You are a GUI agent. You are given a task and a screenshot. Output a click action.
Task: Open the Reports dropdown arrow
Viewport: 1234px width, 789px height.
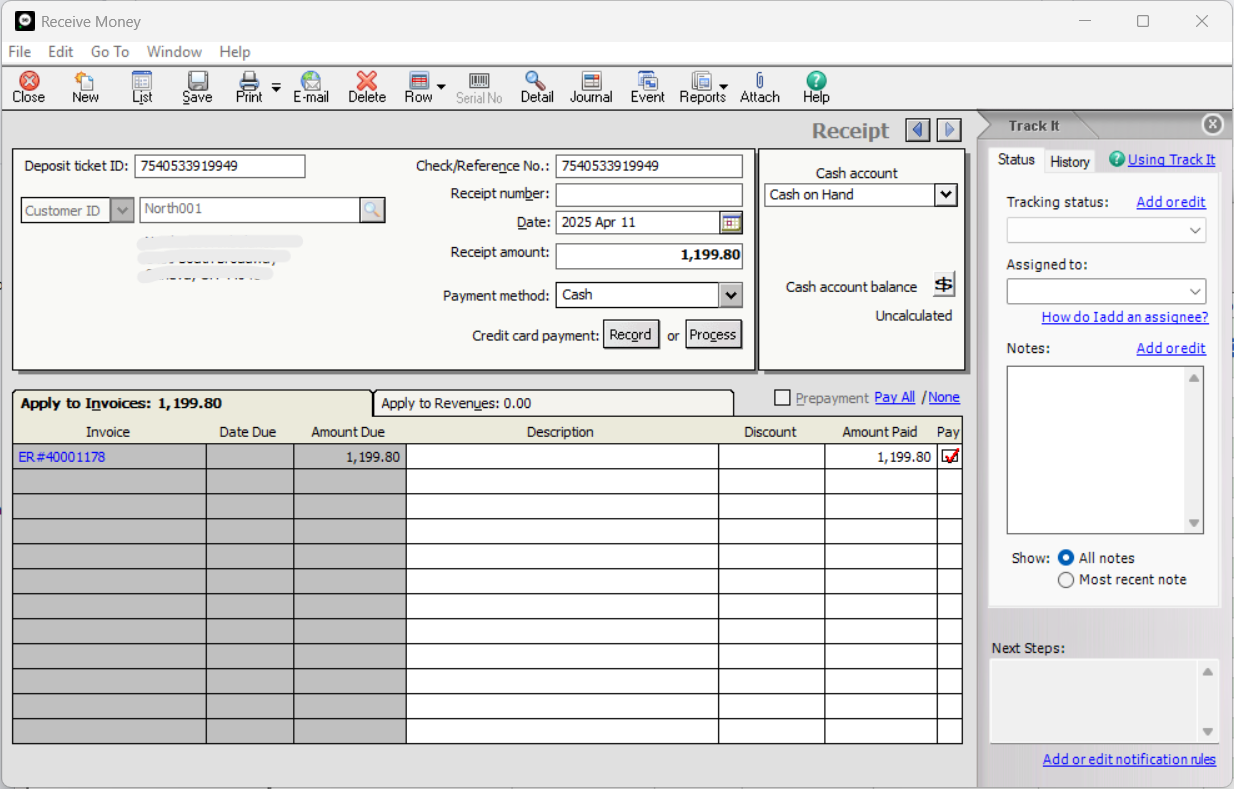[x=723, y=87]
